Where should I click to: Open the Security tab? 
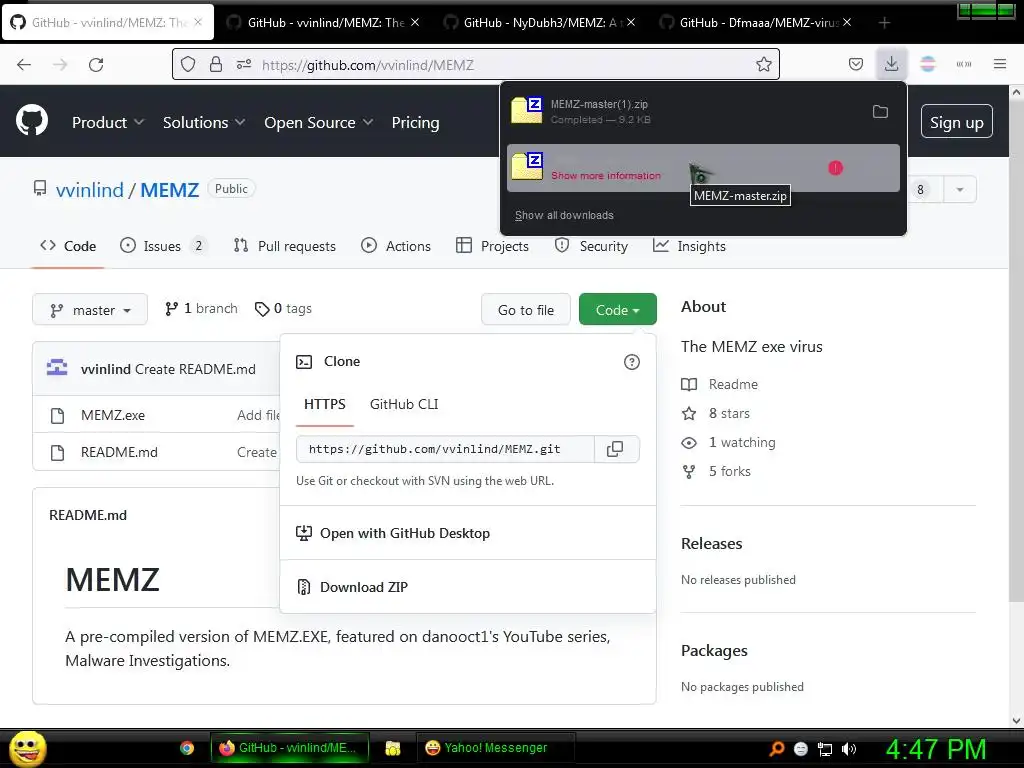591,246
